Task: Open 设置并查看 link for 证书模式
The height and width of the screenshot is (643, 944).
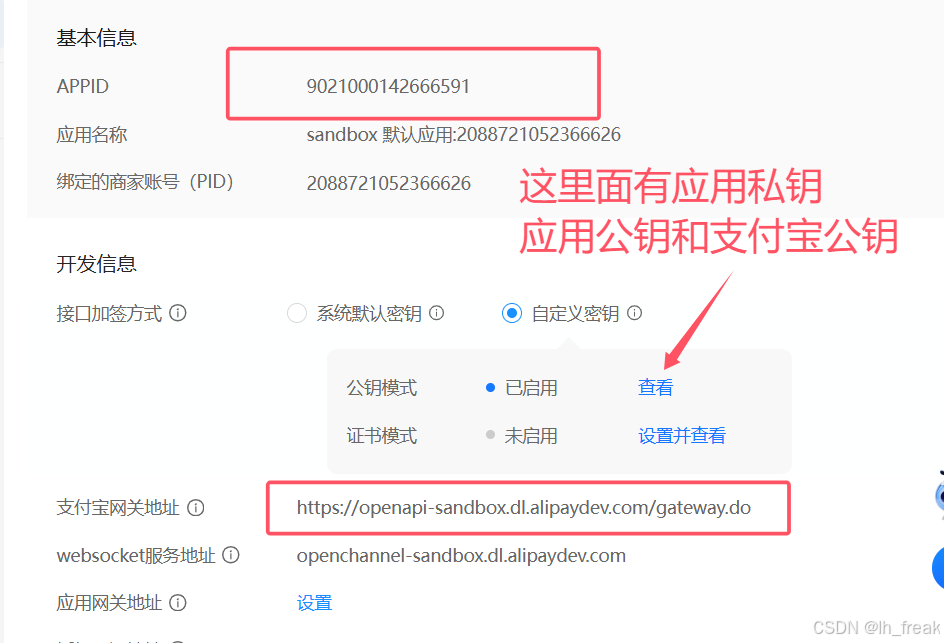Action: pos(682,435)
